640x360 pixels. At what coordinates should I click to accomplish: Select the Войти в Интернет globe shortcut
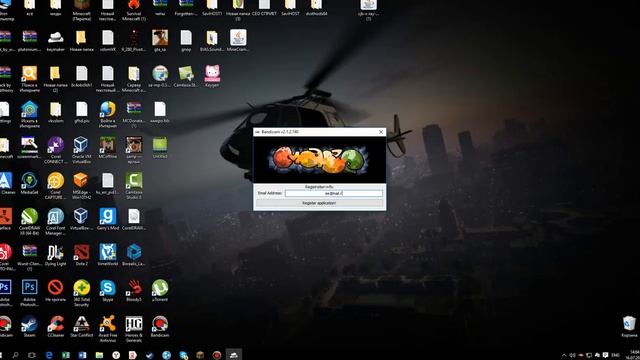[108, 114]
